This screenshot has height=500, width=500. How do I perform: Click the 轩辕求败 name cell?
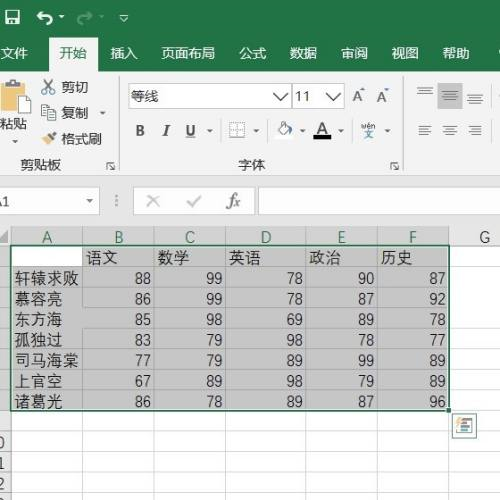(x=47, y=278)
